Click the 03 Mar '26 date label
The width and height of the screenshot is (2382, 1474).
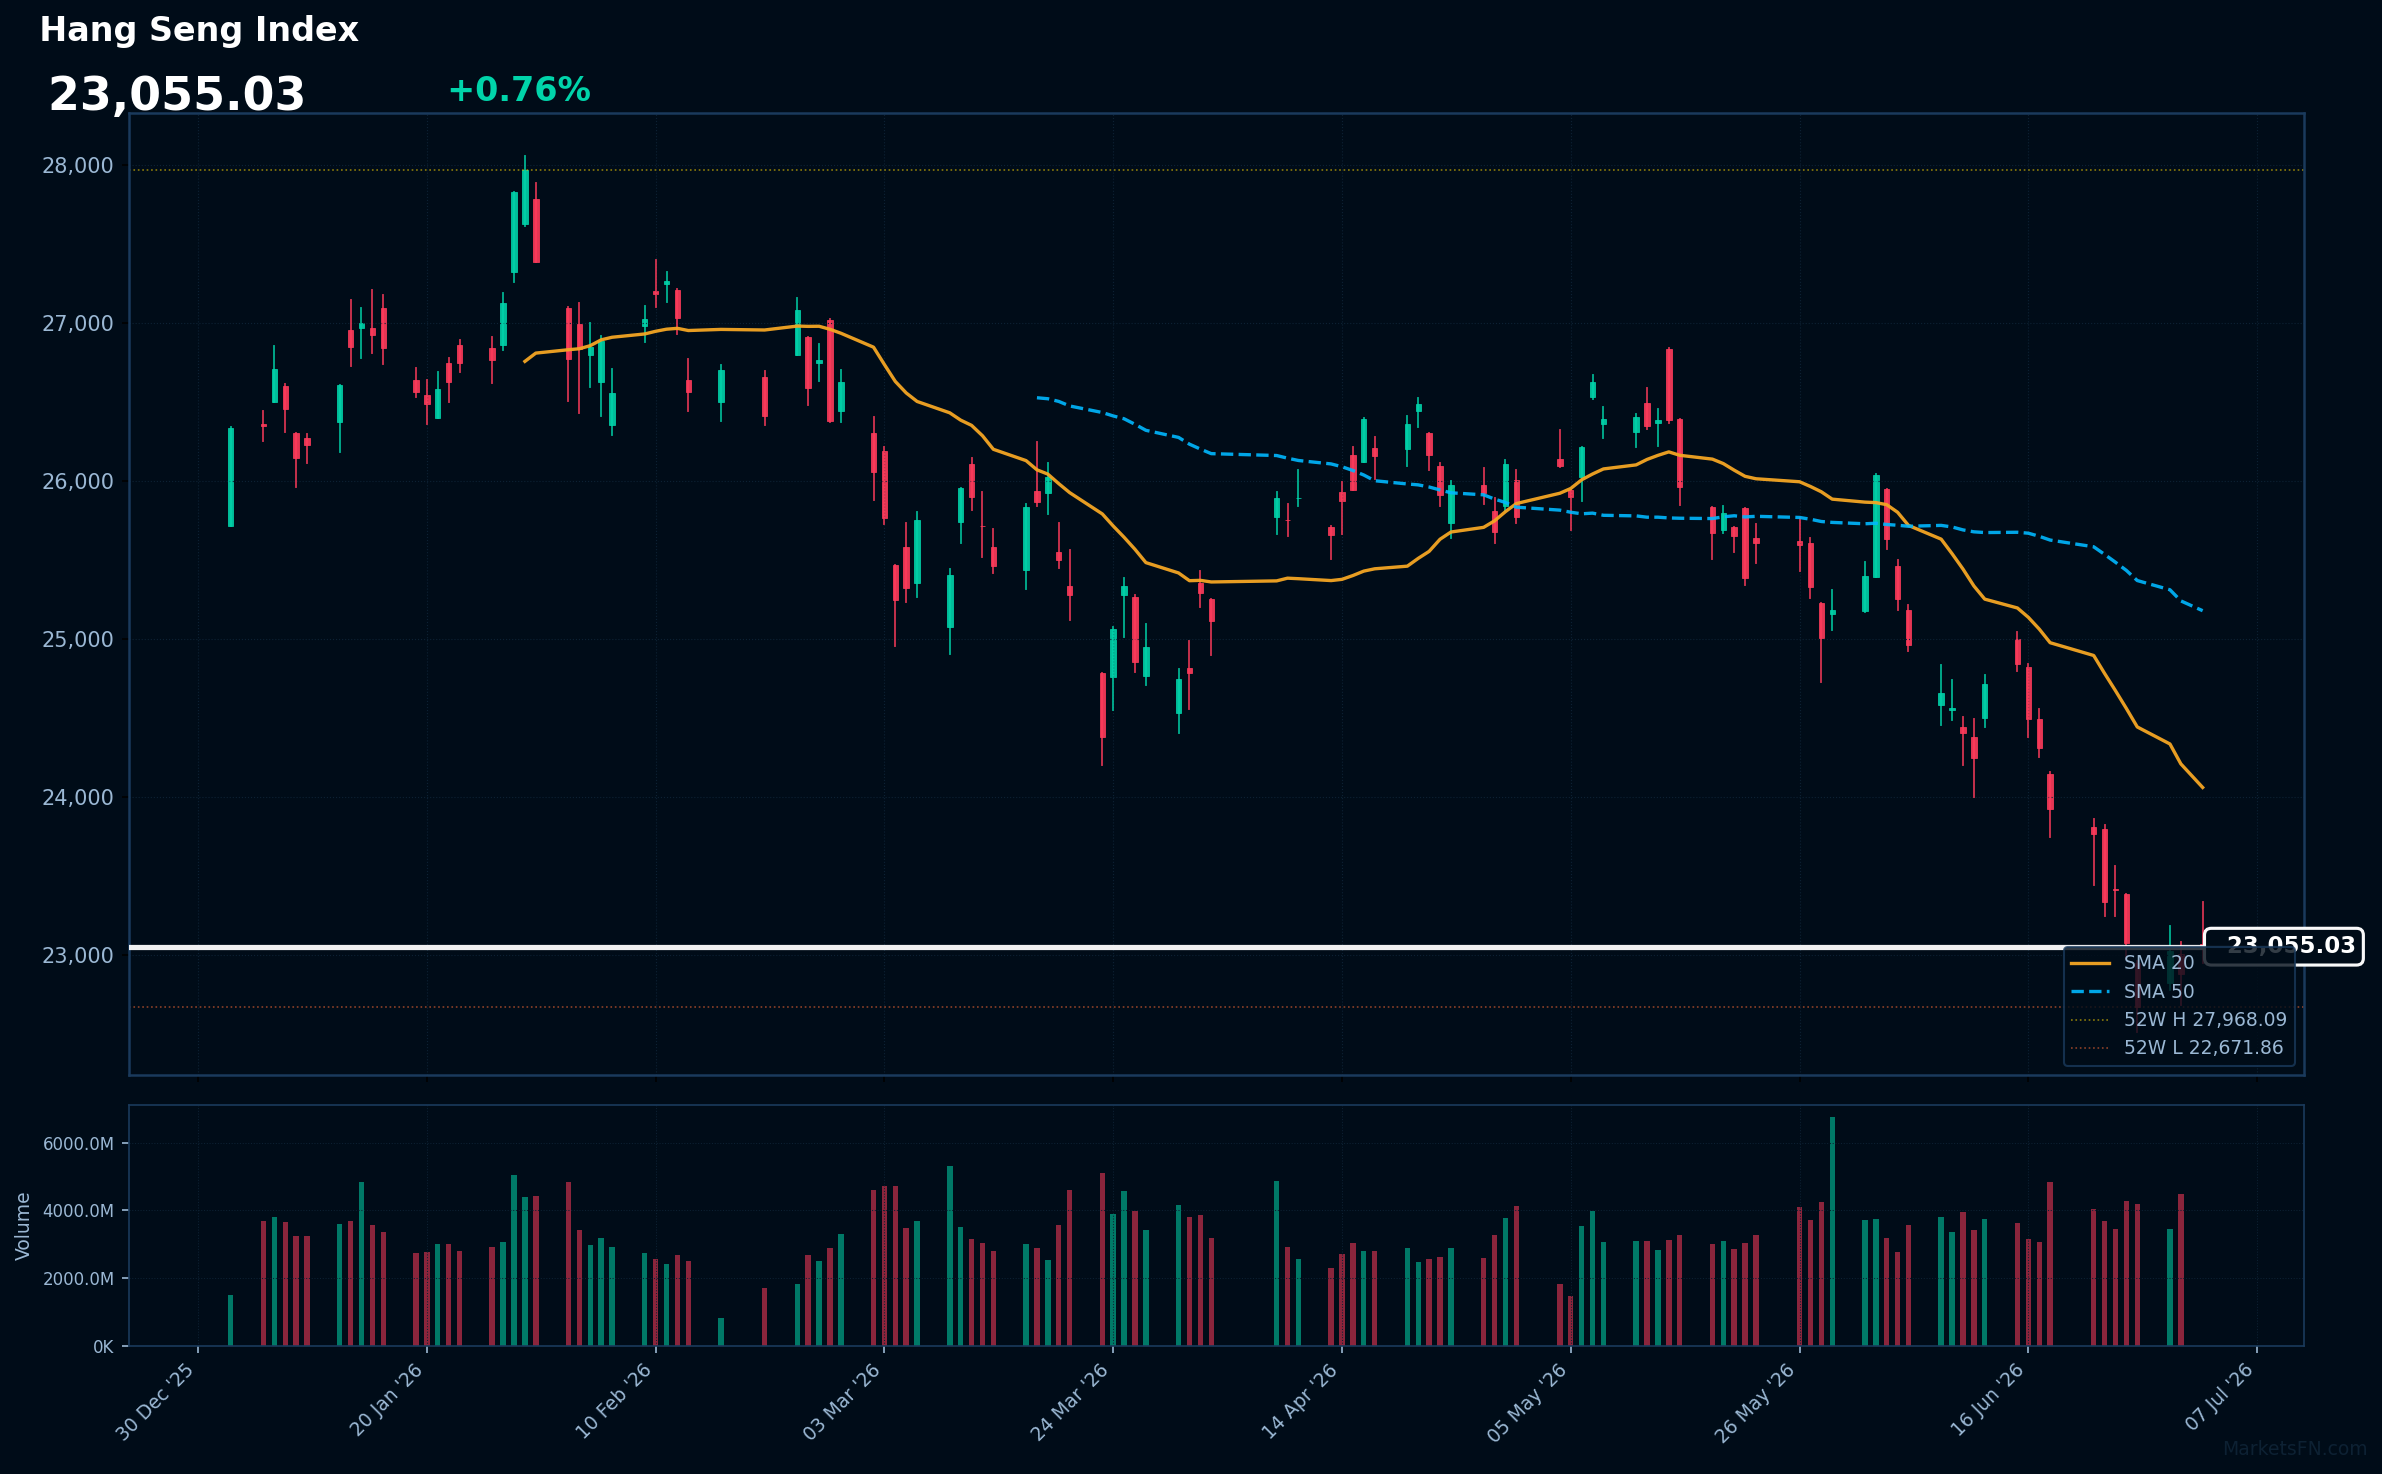[842, 1401]
